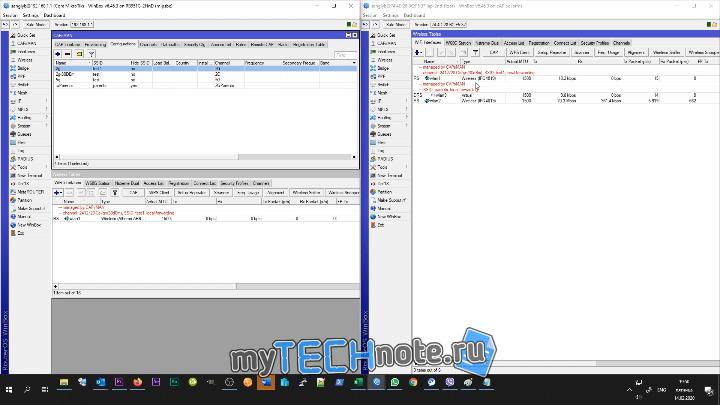This screenshot has width=720, height=405.
Task: Click WPS Client button in left Wireless Tables
Action: click(159, 193)
